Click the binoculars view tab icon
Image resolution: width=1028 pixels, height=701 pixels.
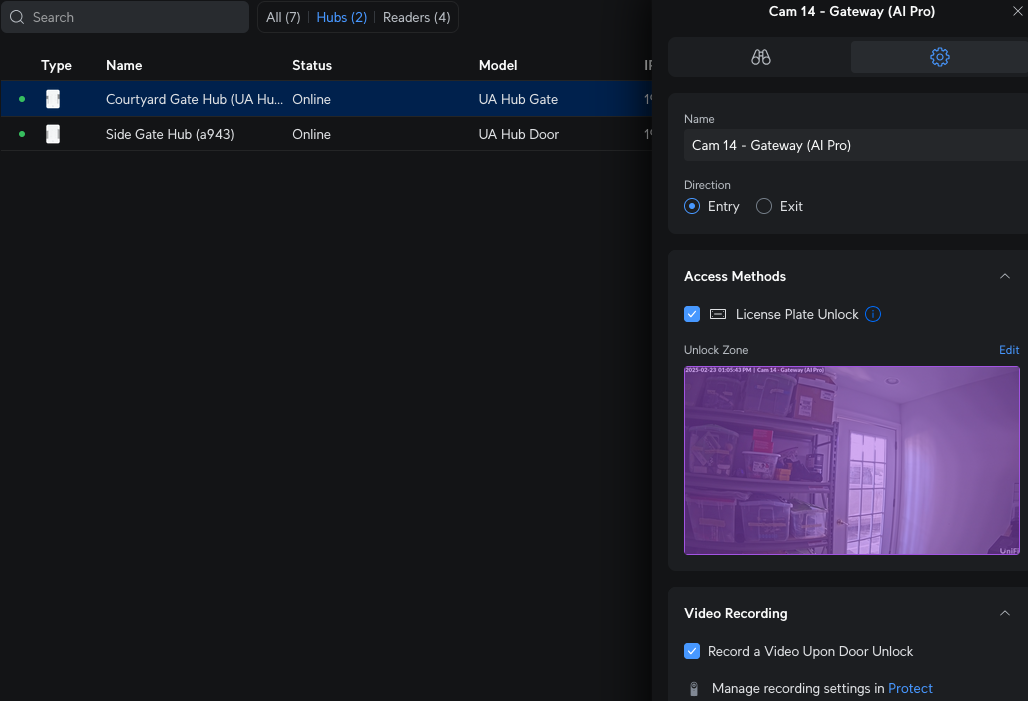coord(760,57)
